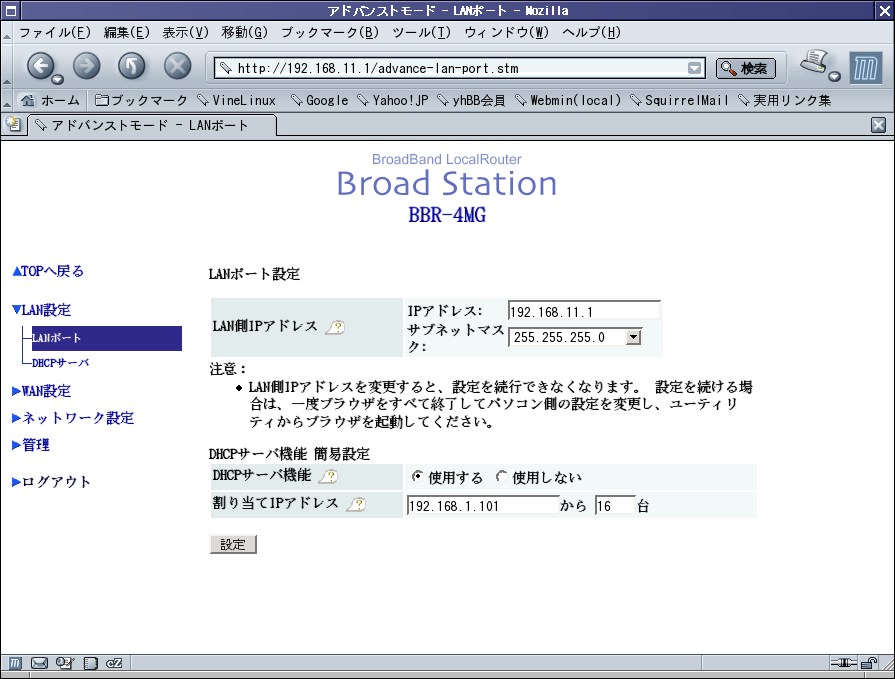Screen dimensions: 895x679
Task: Follow the ▲TOPへ戻る link
Action: tap(48, 271)
